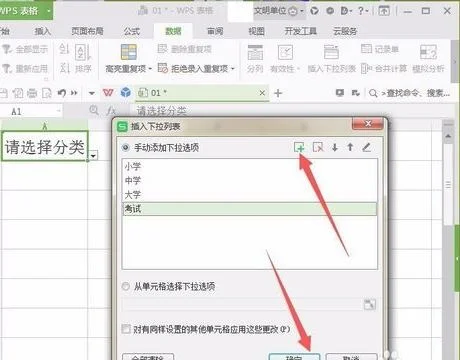Open the 数据 ribbon tab
Screen dimensions: 460x360
tap(173, 31)
